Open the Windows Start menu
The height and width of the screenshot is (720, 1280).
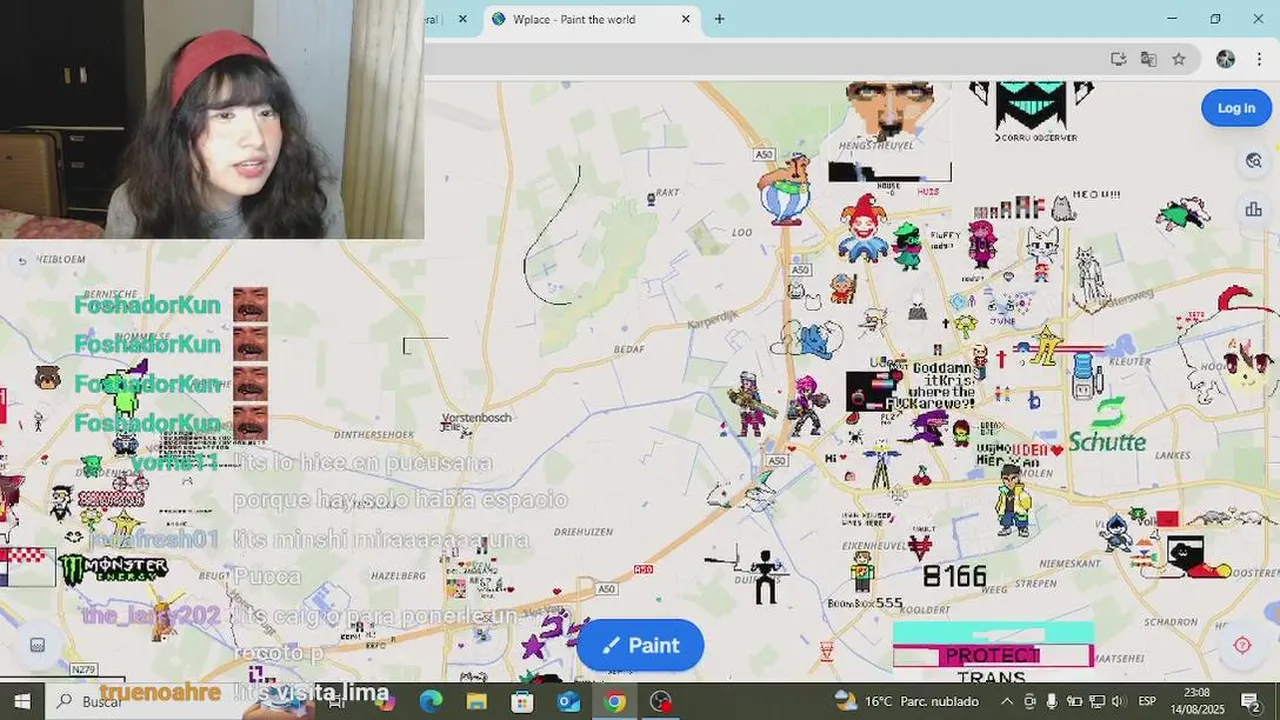tap(22, 701)
